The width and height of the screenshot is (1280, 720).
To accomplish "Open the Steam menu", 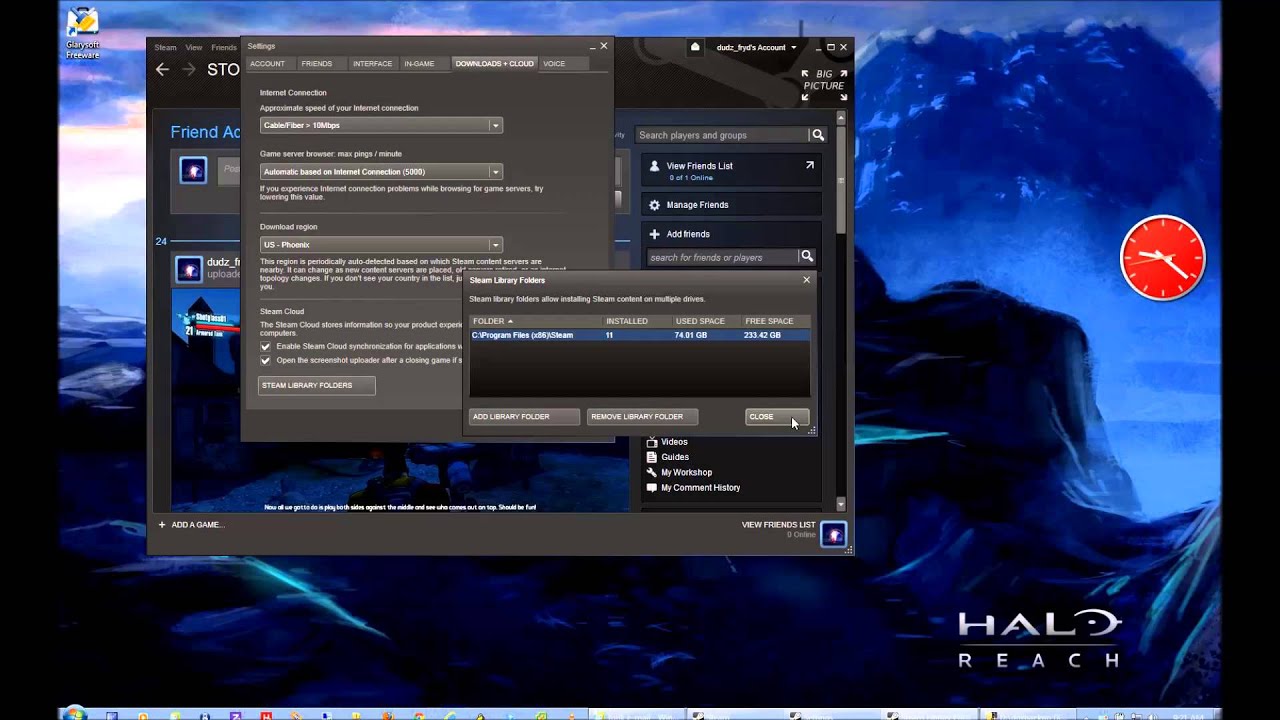I will click(165, 47).
